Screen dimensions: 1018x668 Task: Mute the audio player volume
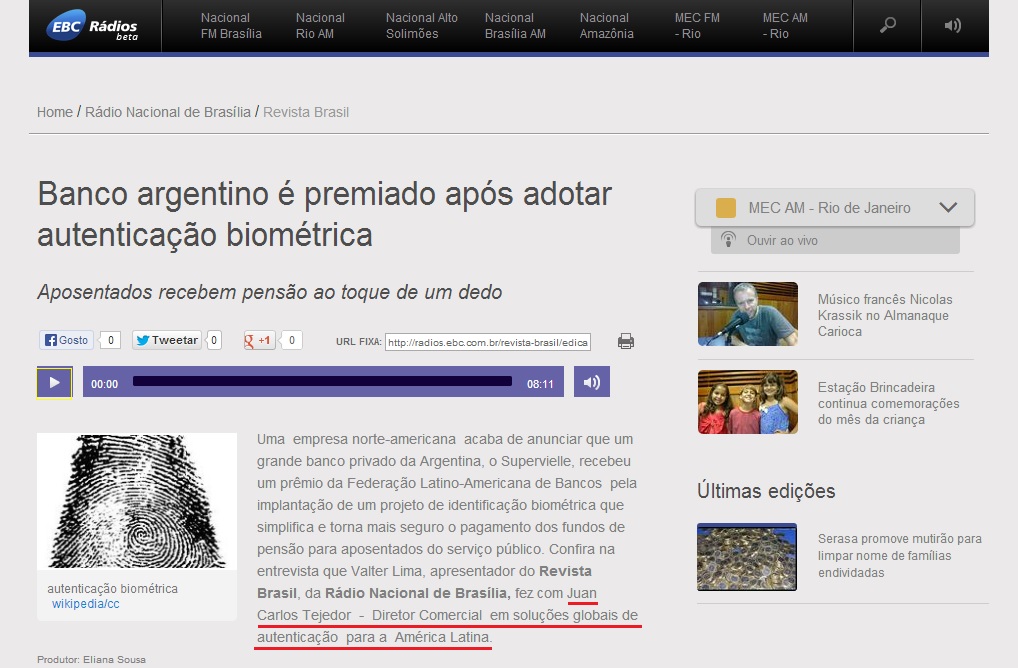coord(592,382)
